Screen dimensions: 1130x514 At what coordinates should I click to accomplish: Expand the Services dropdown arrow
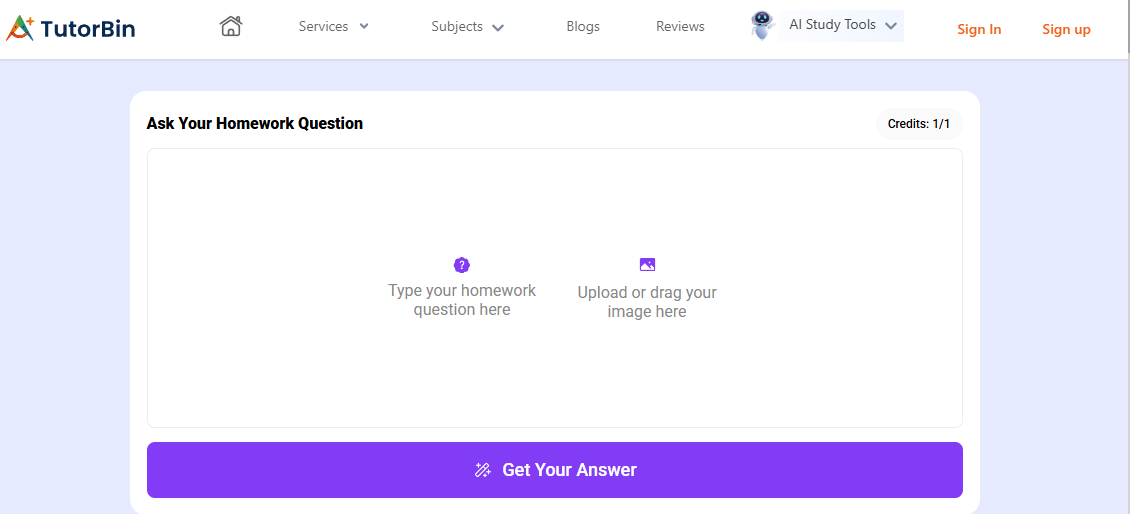tap(364, 26)
